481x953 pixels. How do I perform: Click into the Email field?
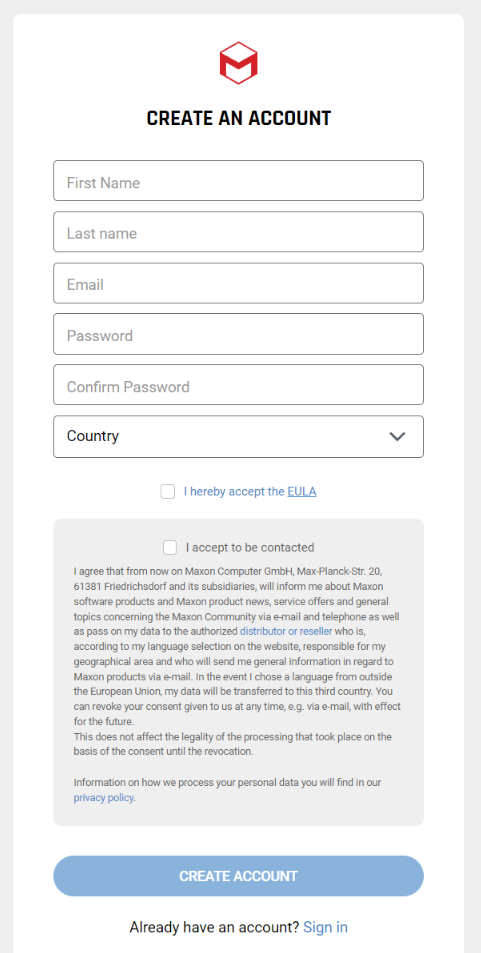pos(238,283)
